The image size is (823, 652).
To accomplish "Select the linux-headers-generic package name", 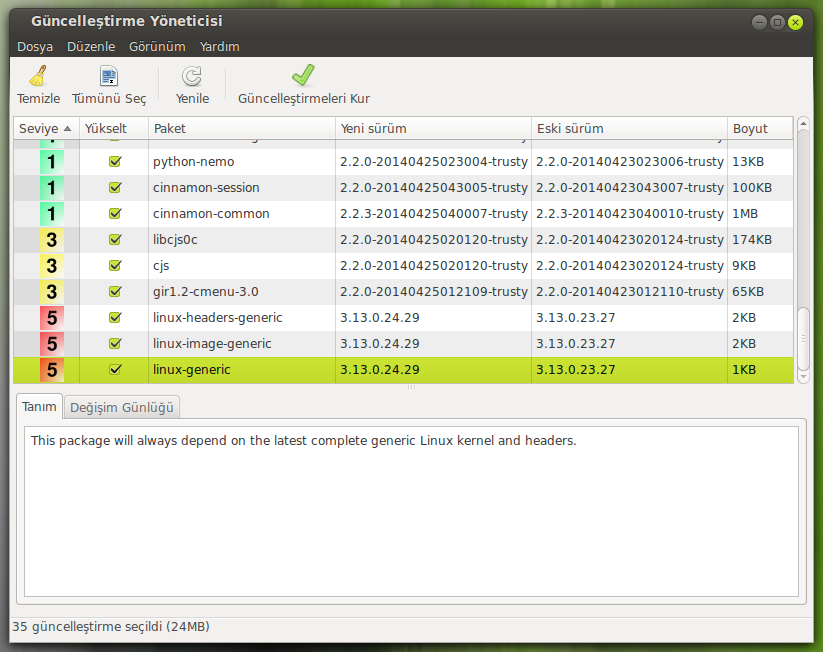I will (x=217, y=318).
